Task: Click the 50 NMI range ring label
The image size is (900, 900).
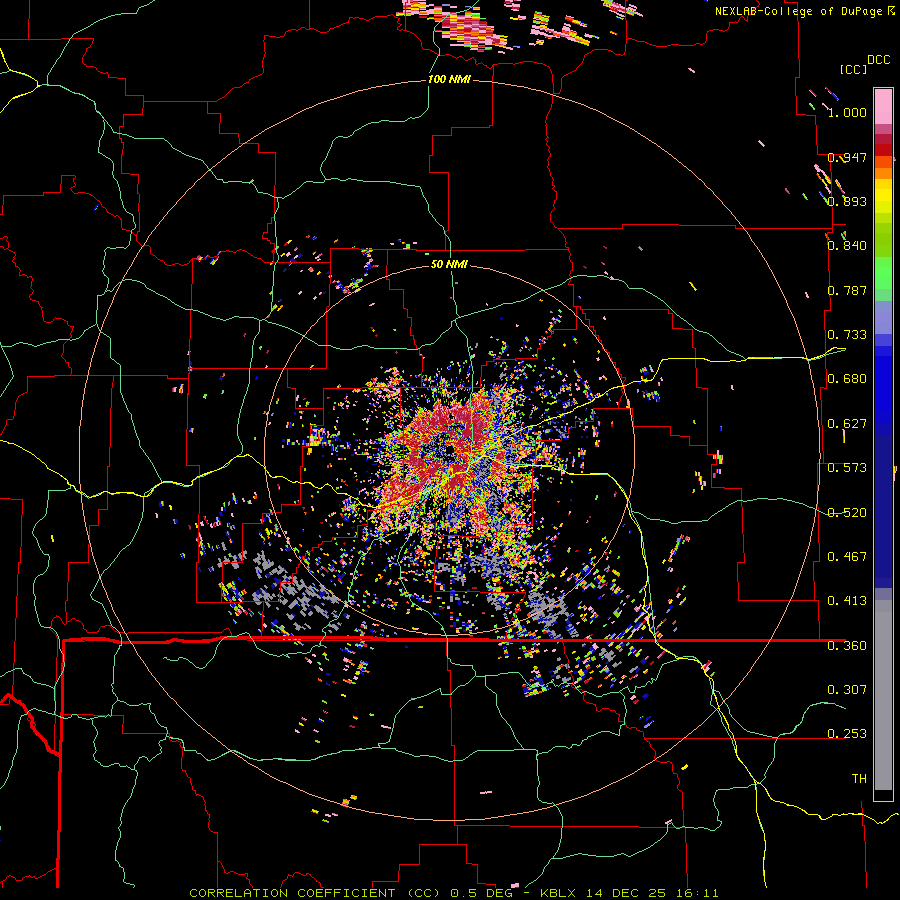Action: [x=449, y=265]
